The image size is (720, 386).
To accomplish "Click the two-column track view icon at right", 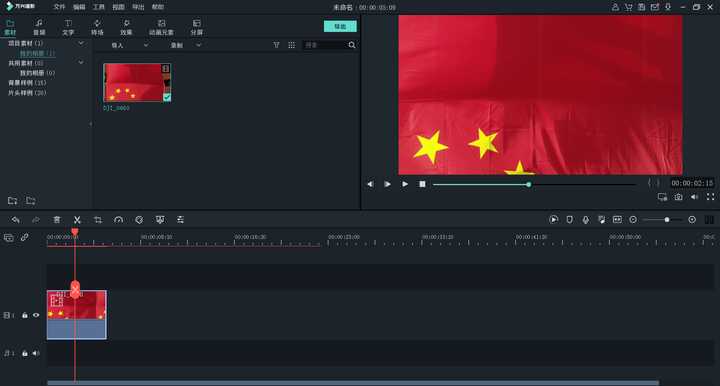I will click(x=709, y=220).
